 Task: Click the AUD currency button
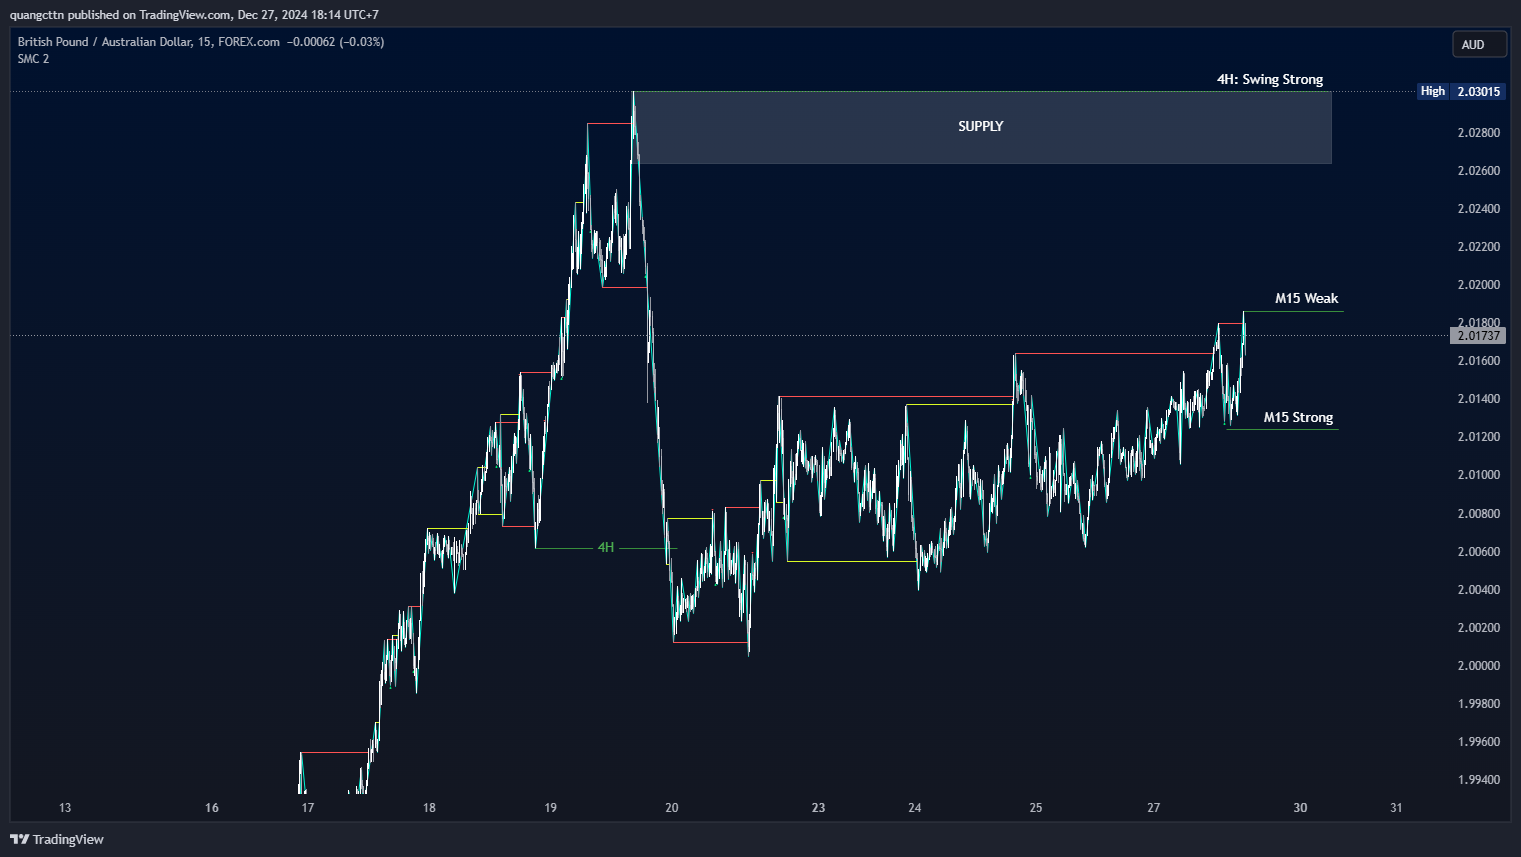click(x=1479, y=44)
